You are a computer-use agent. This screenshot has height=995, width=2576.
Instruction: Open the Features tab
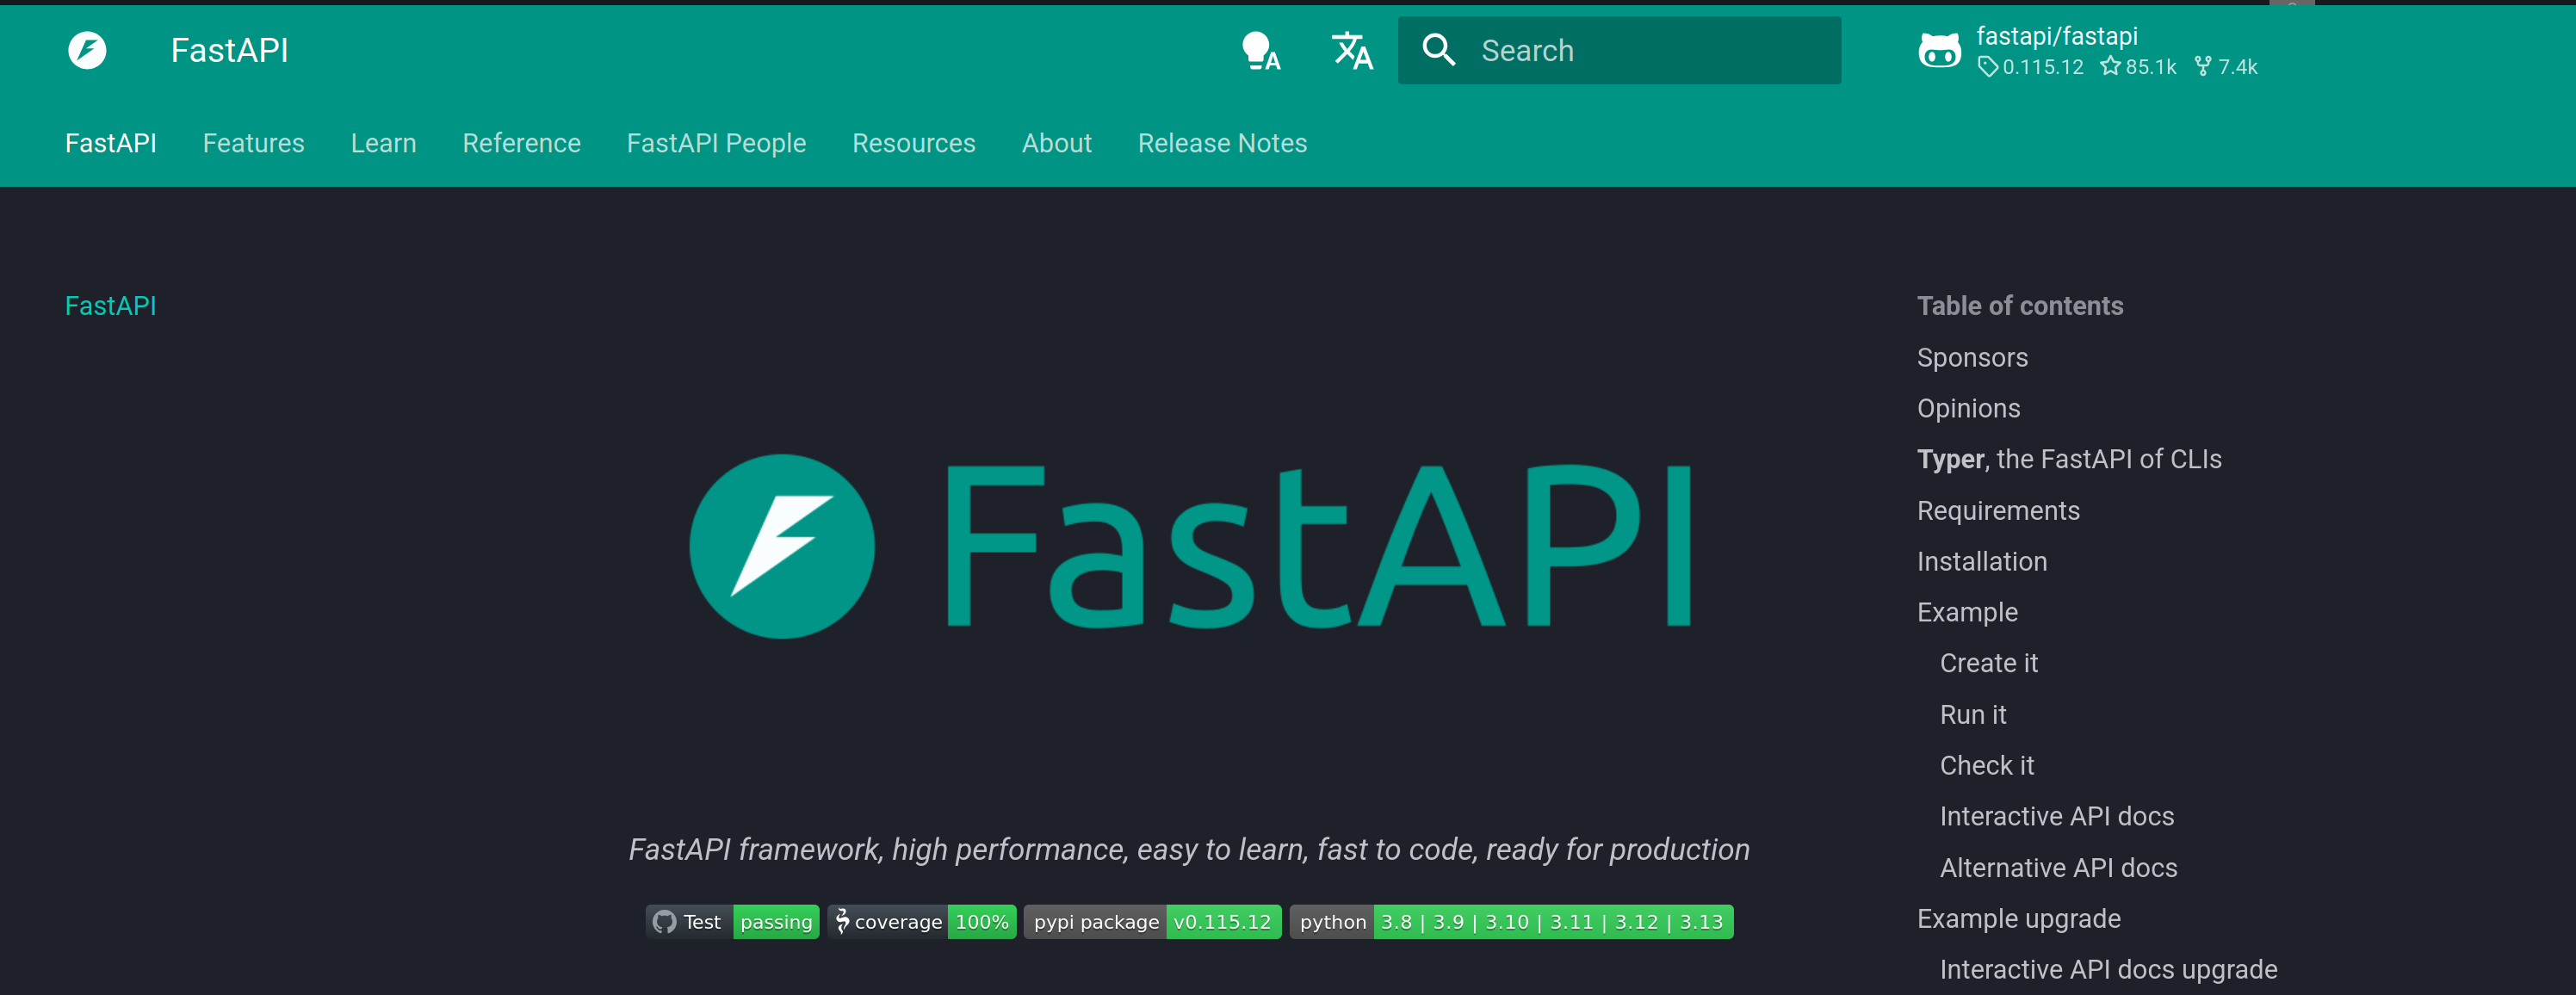tap(253, 143)
